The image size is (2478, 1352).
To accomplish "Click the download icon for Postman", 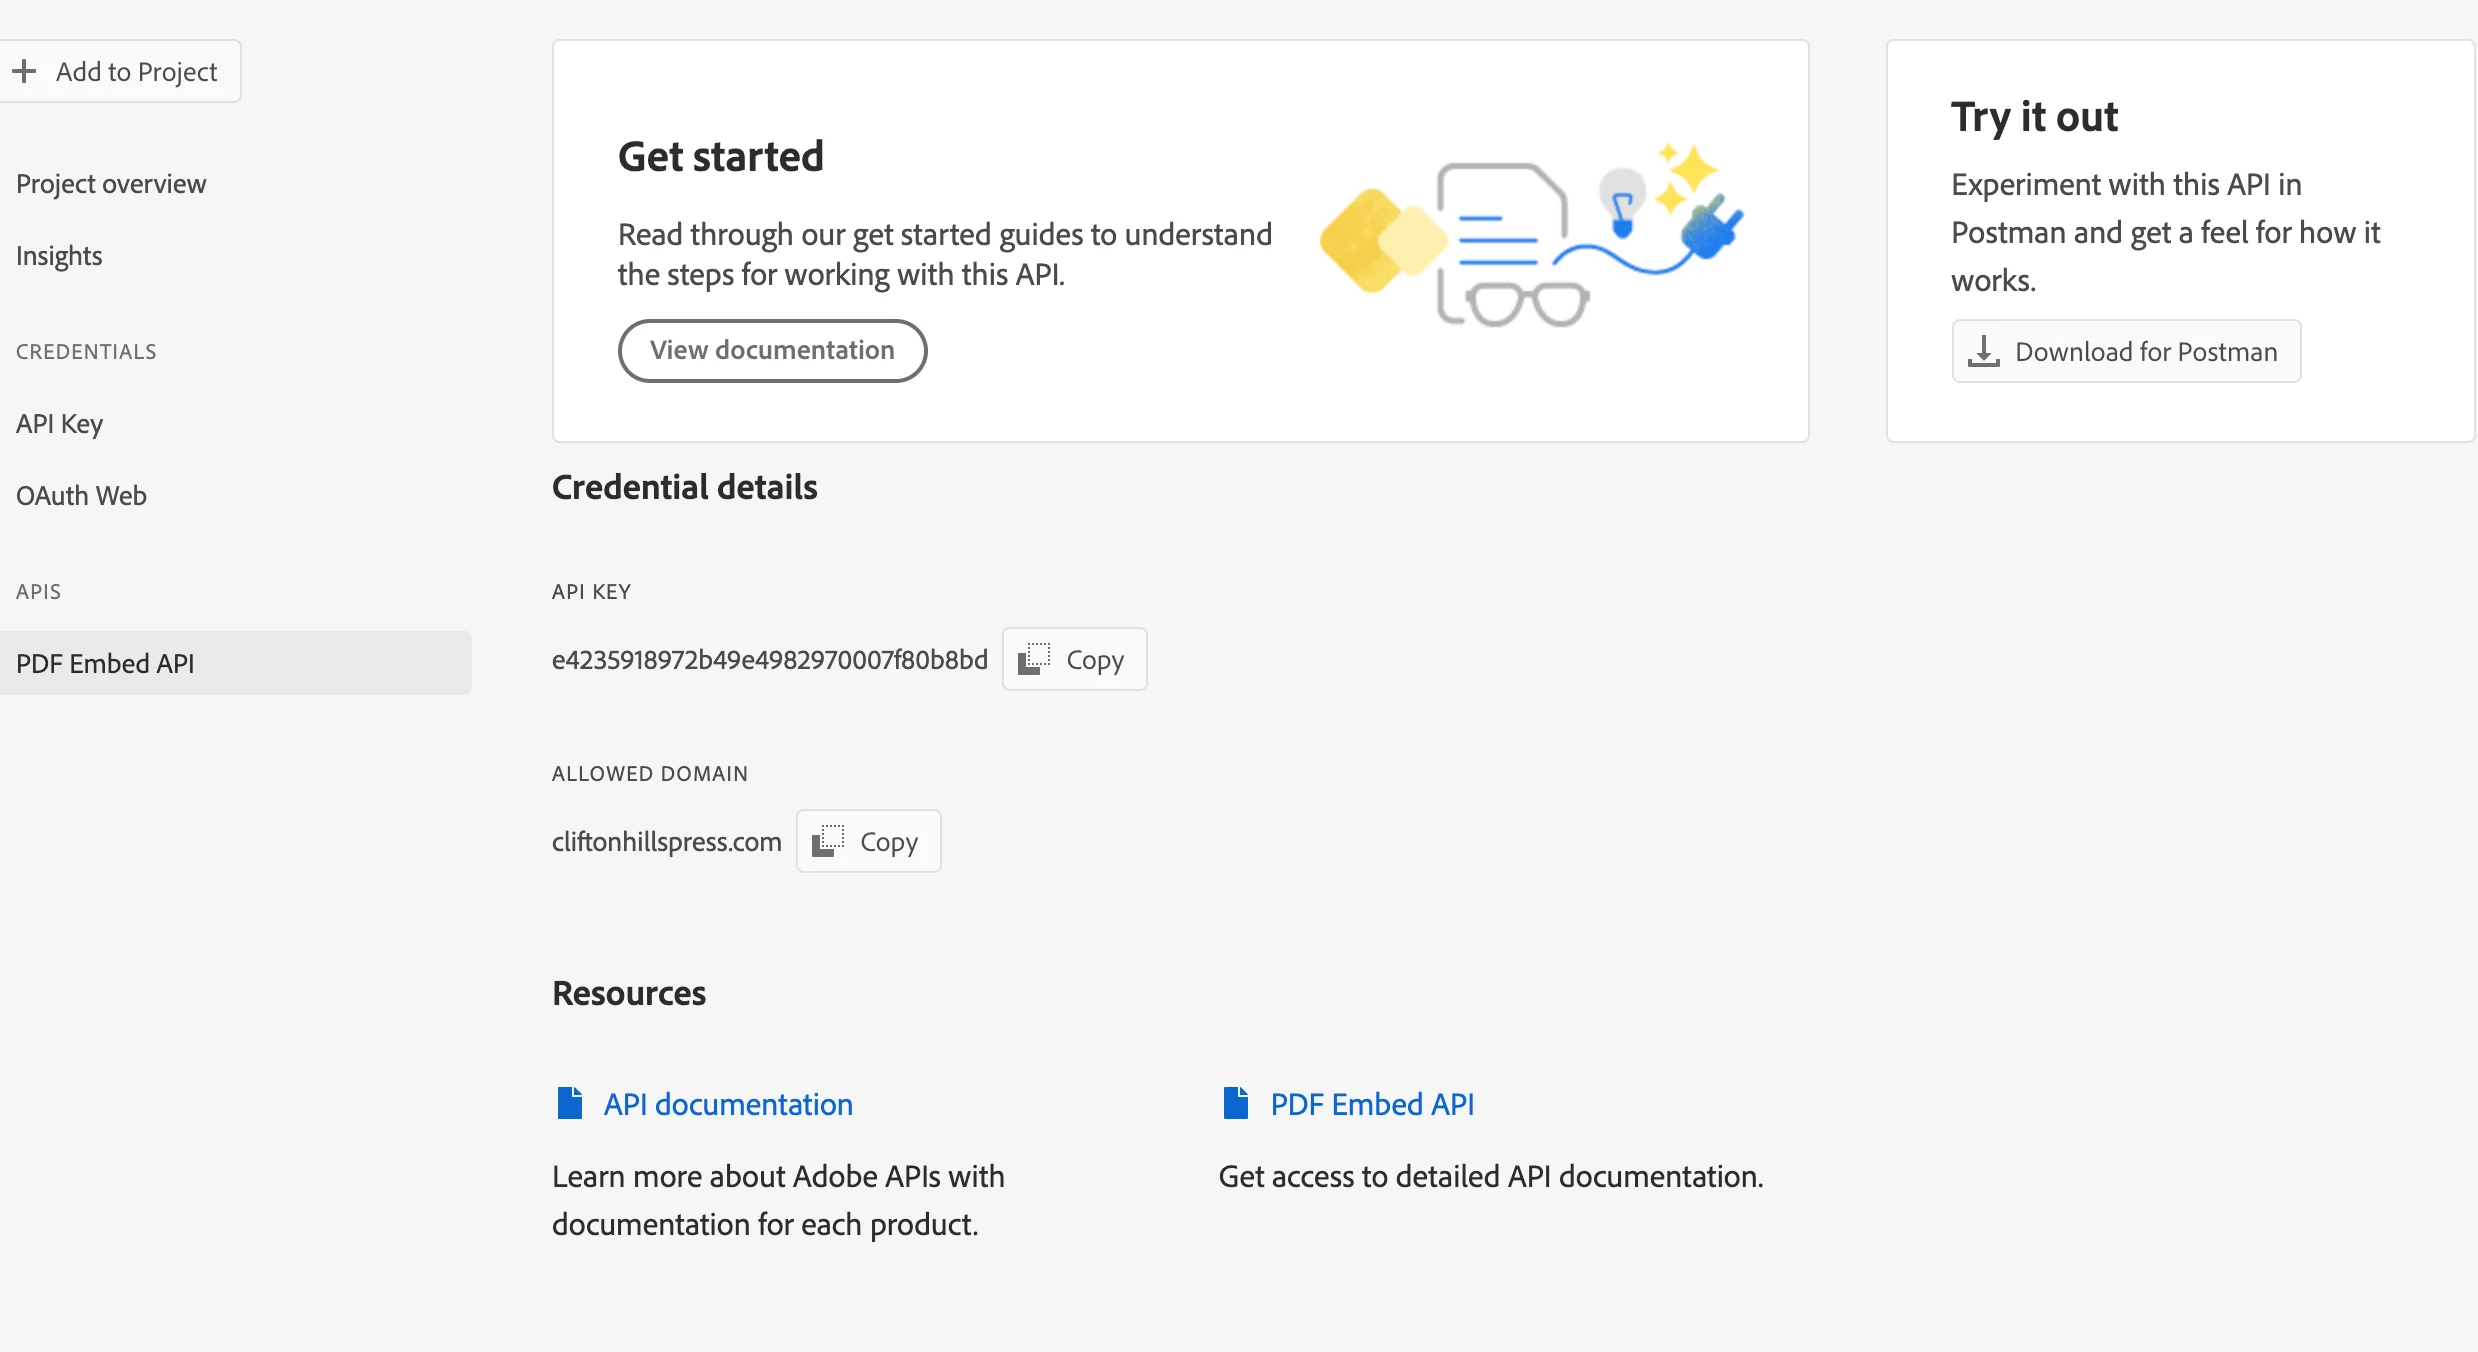I will (x=1984, y=351).
